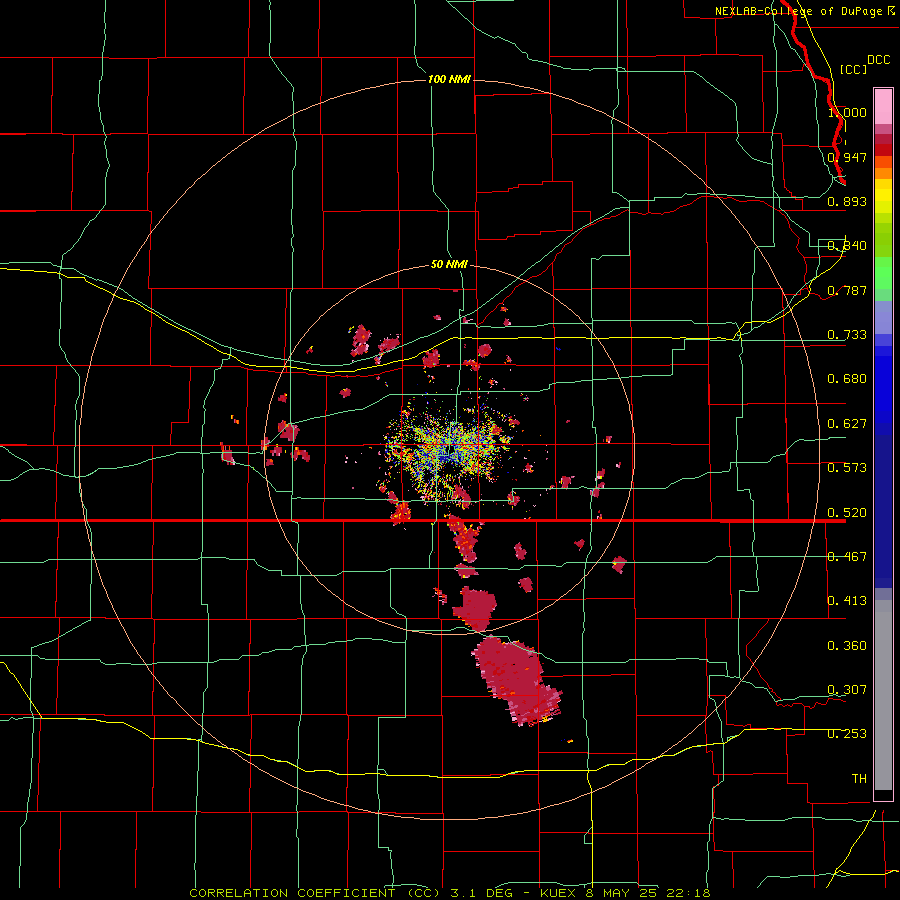The height and width of the screenshot is (900, 900).
Task: Select the 0.627 scale value label
Action: click(847, 424)
